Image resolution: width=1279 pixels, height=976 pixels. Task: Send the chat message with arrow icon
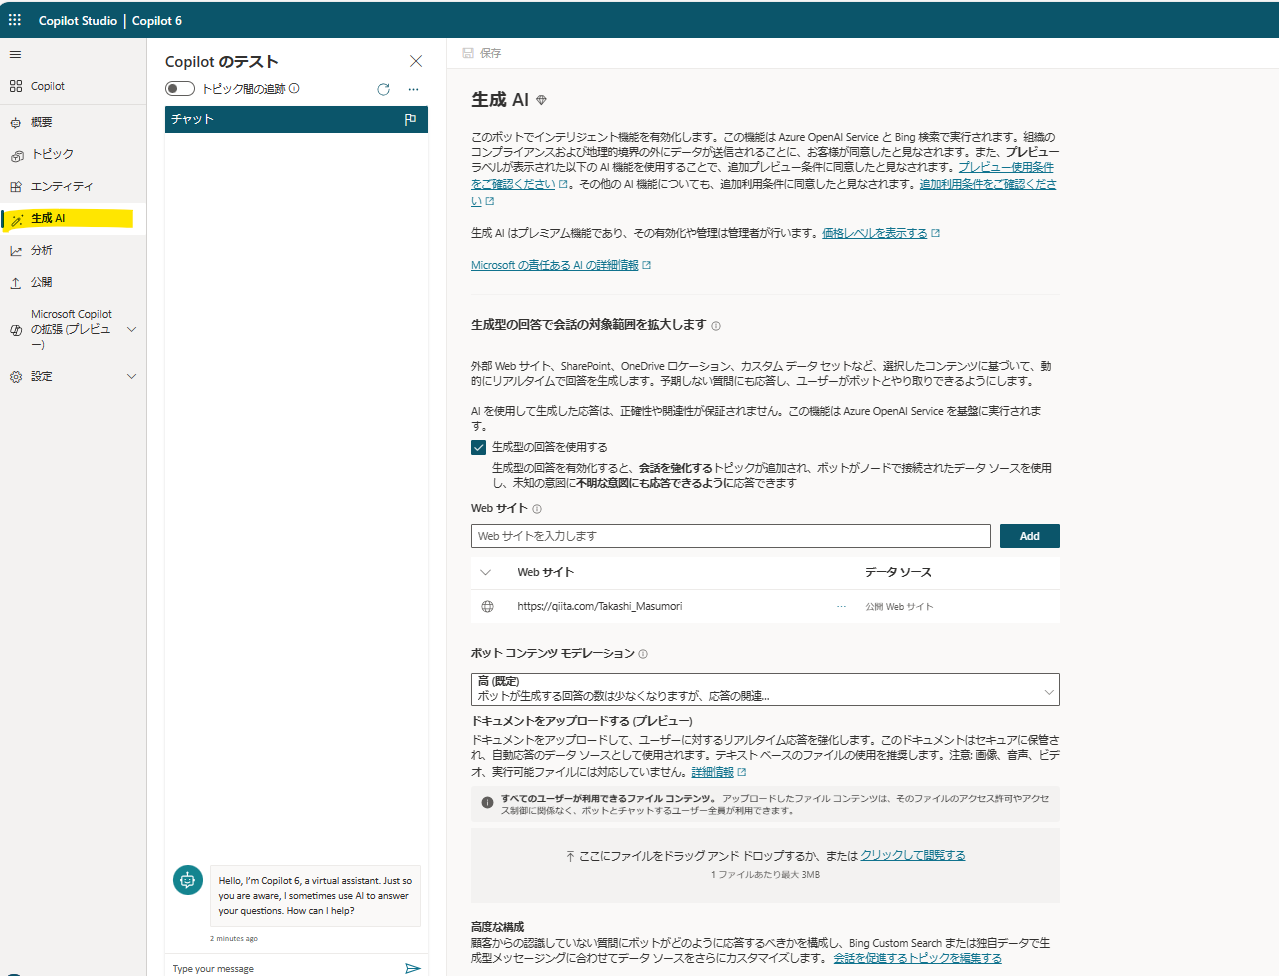(412, 968)
